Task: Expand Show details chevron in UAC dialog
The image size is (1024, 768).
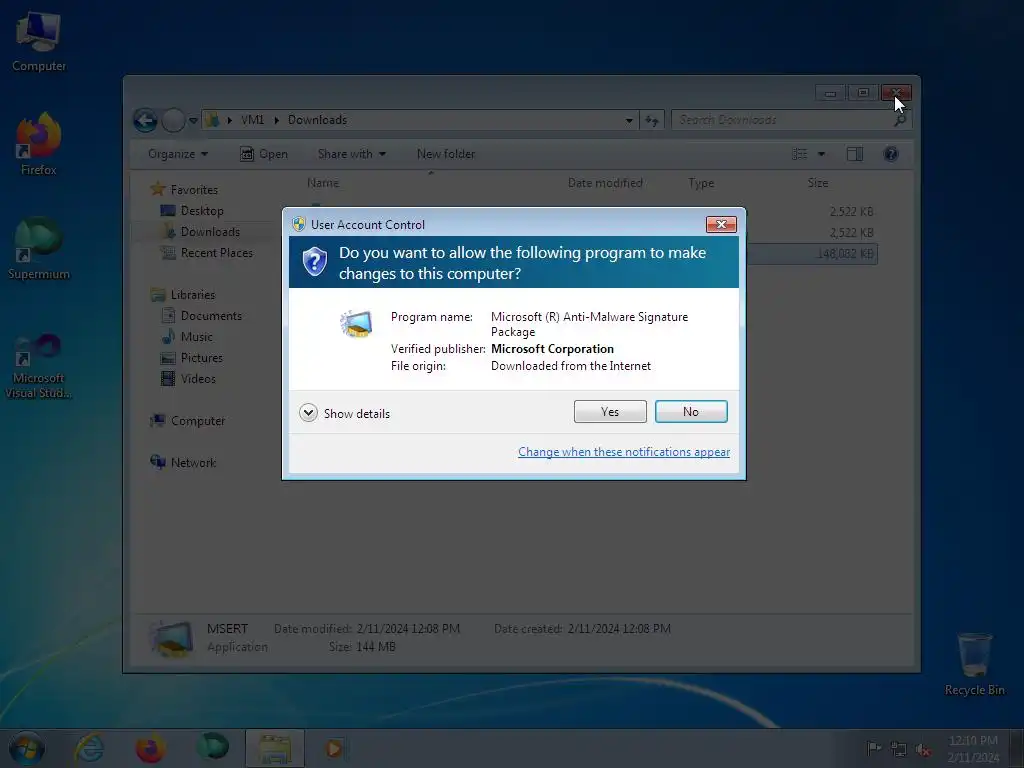Action: click(x=308, y=413)
